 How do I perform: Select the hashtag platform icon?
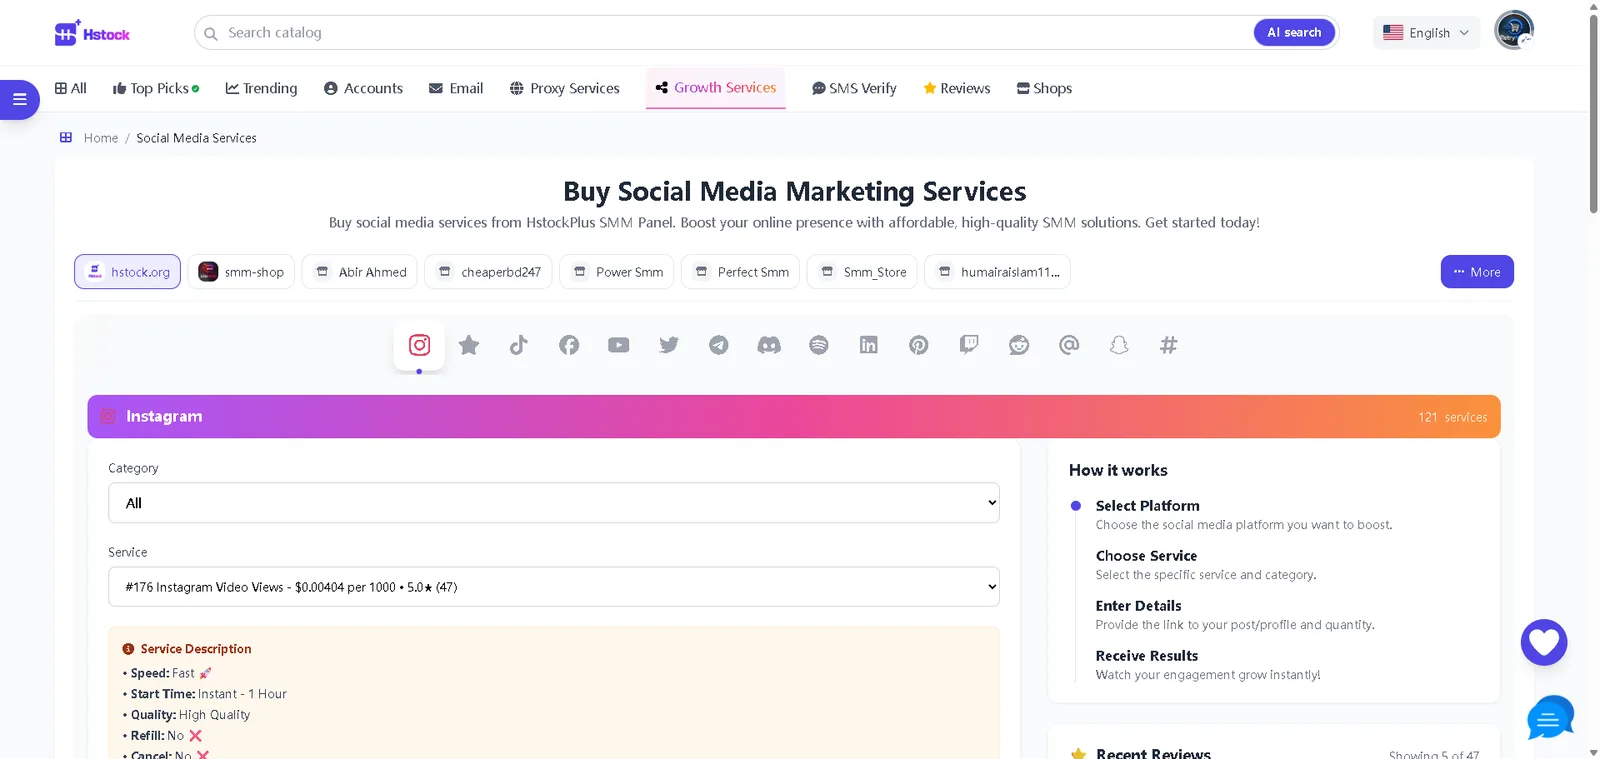(1168, 345)
